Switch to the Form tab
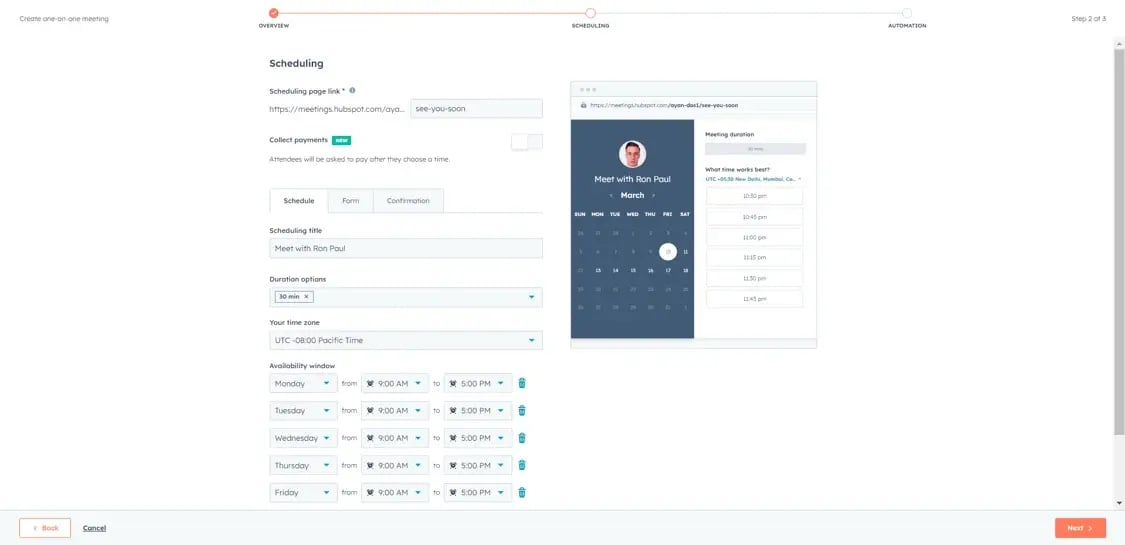 (351, 201)
